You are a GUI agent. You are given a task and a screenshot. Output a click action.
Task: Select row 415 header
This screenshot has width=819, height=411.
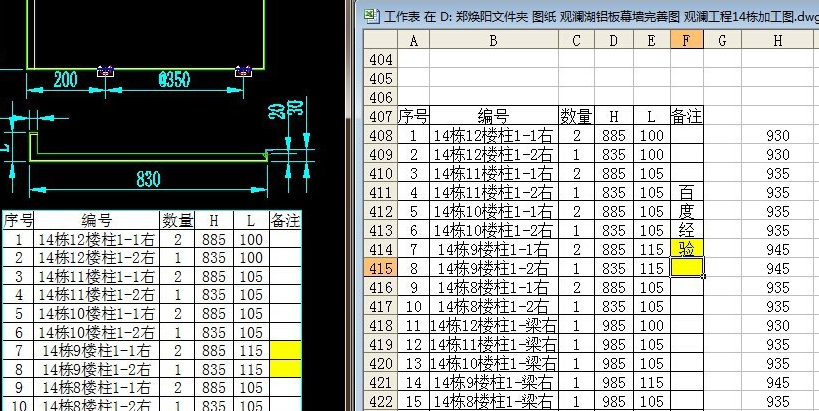[x=381, y=268]
